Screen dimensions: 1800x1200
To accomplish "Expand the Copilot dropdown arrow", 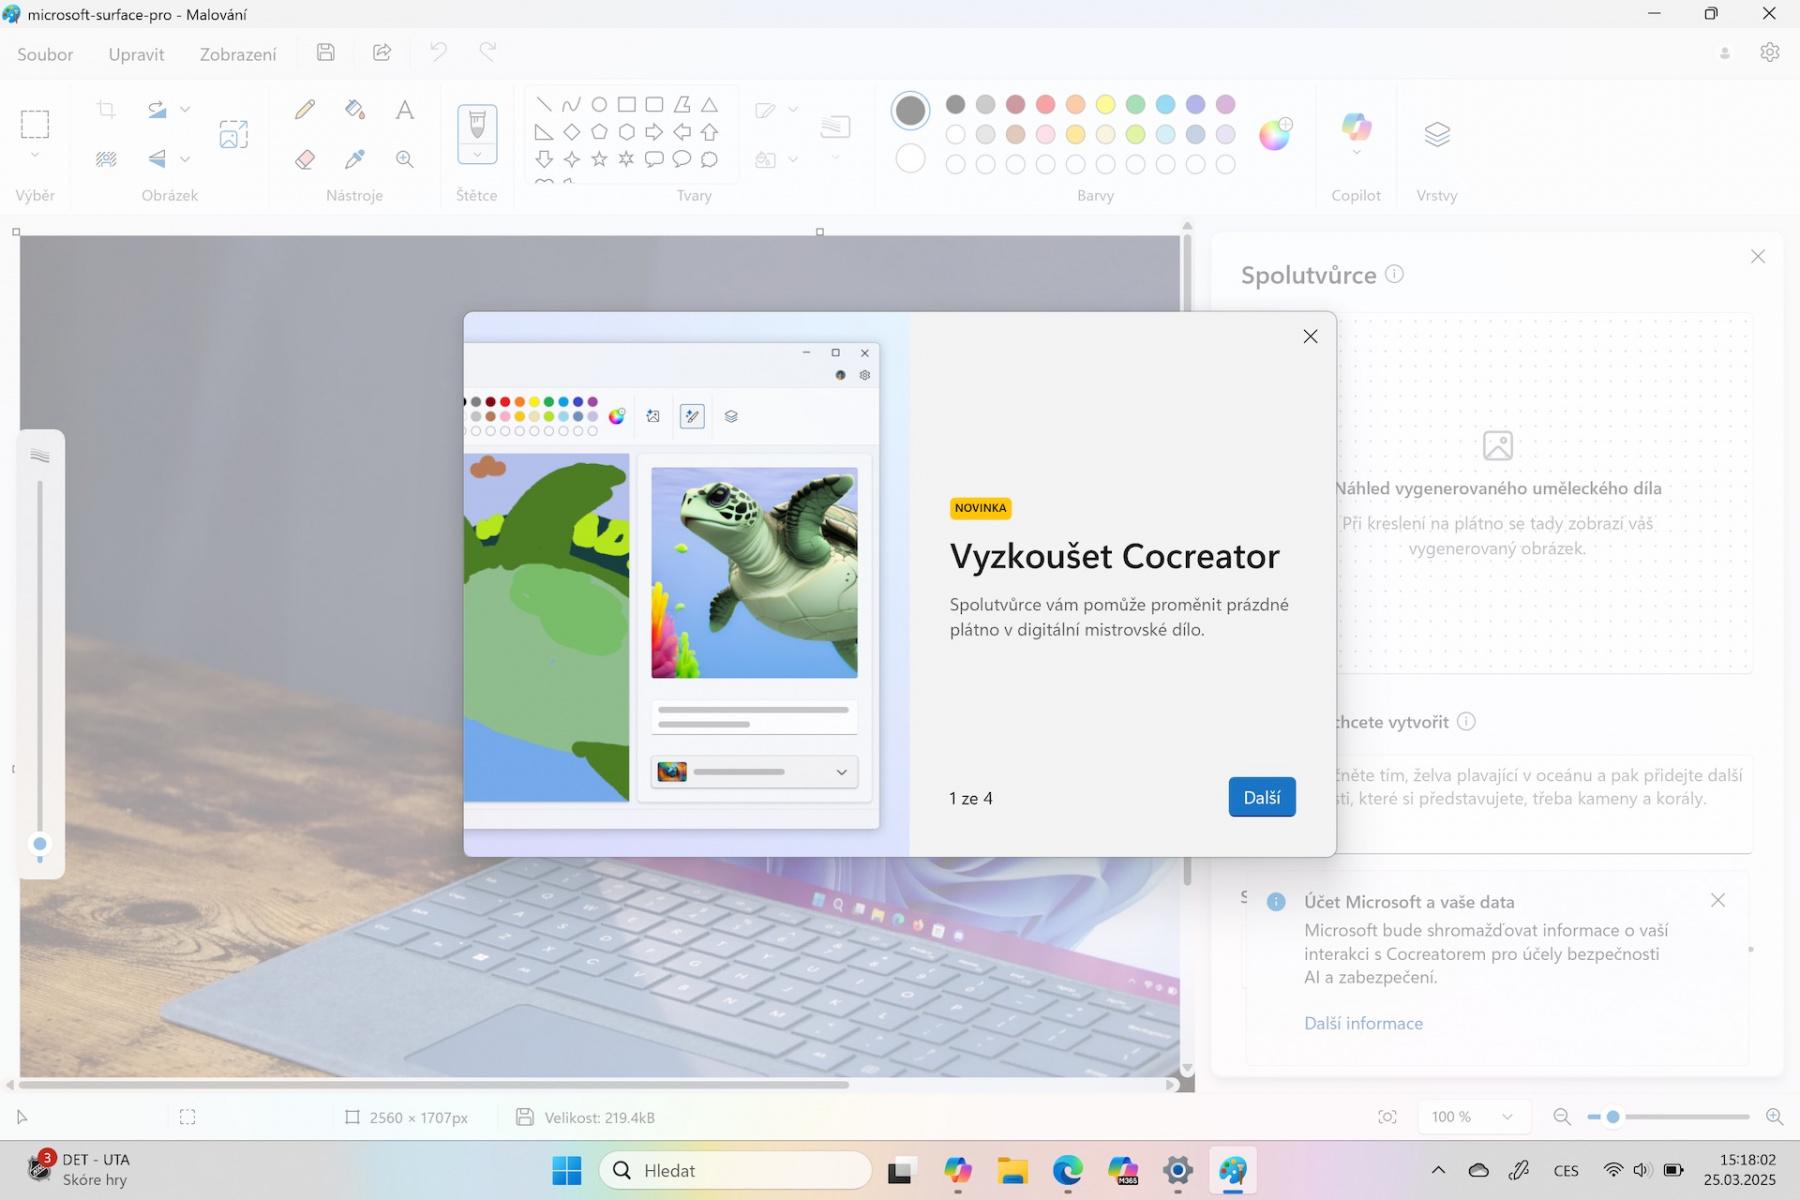I will 1356,153.
